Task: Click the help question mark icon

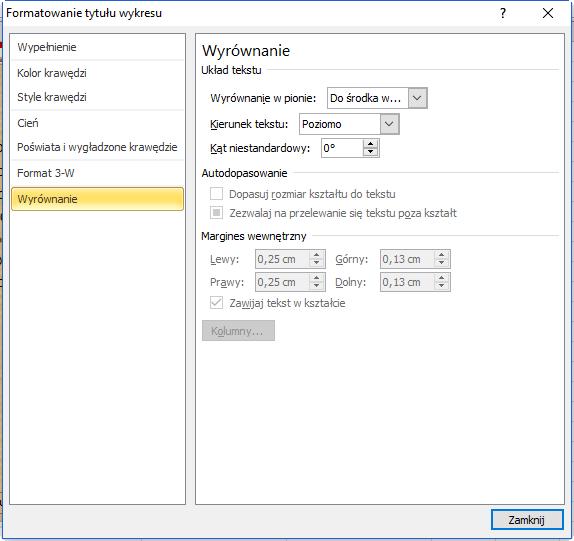Action: 503,14
